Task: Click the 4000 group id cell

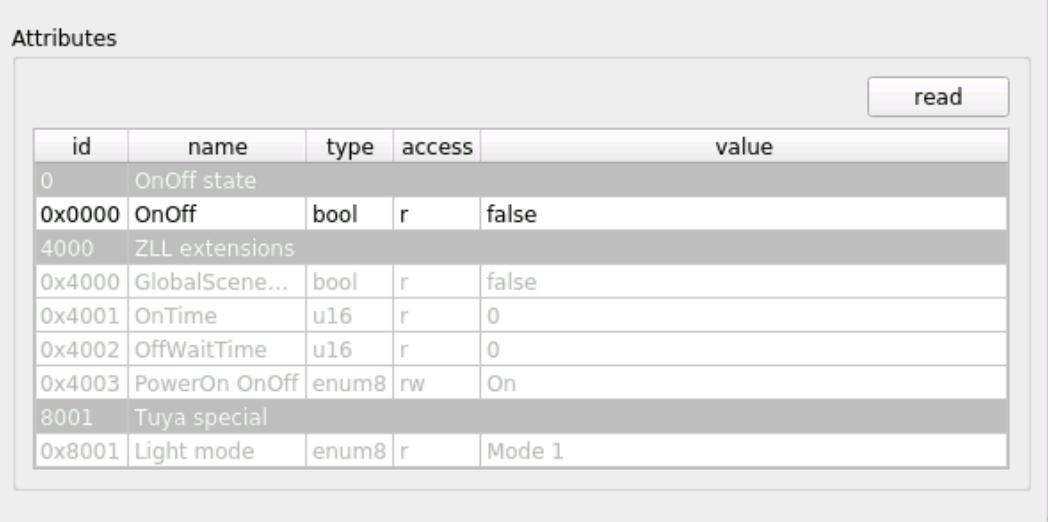Action: 81,248
